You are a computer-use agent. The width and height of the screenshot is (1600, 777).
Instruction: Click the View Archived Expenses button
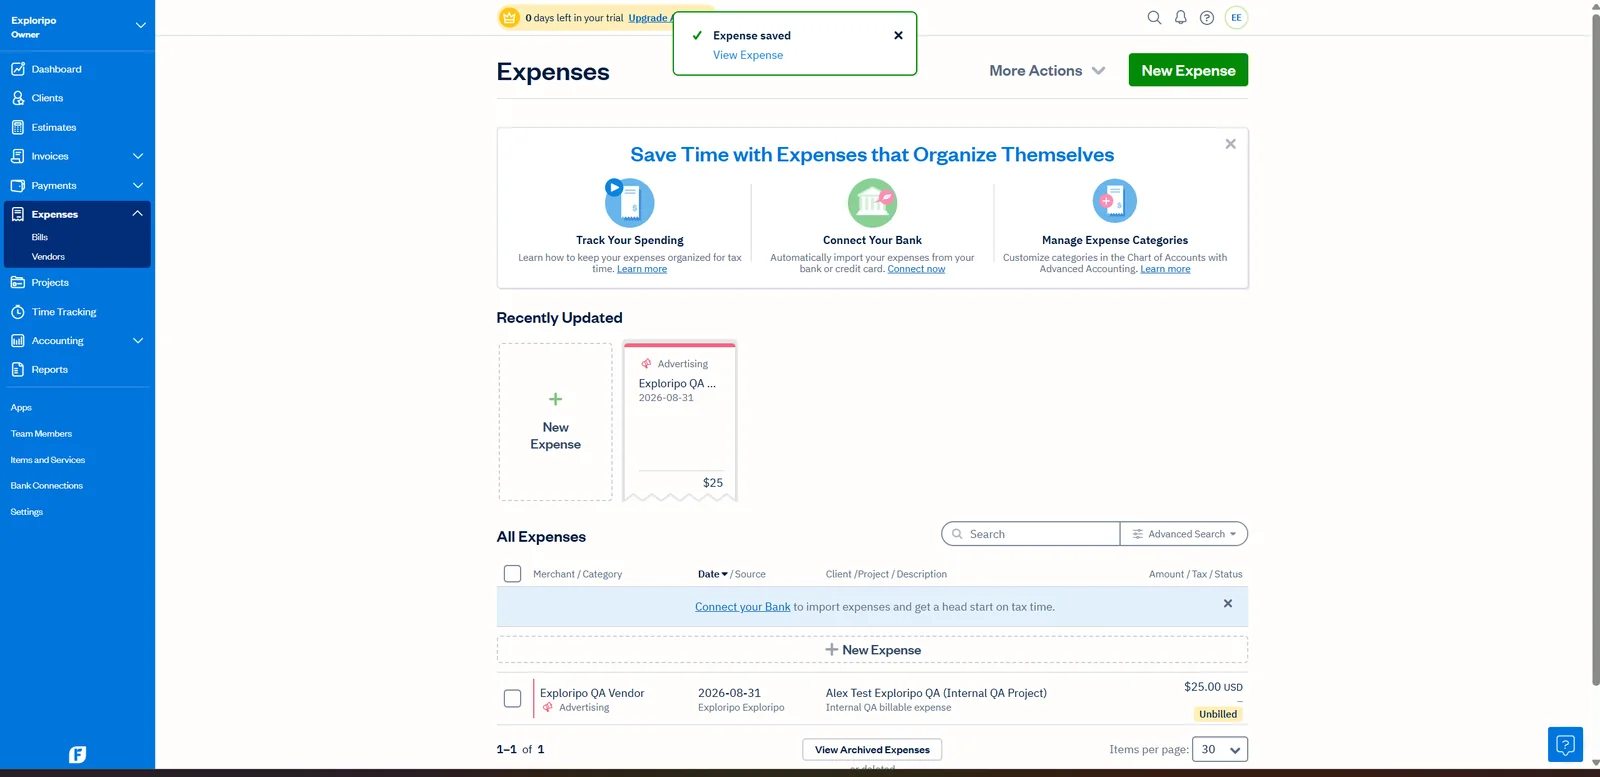point(872,750)
